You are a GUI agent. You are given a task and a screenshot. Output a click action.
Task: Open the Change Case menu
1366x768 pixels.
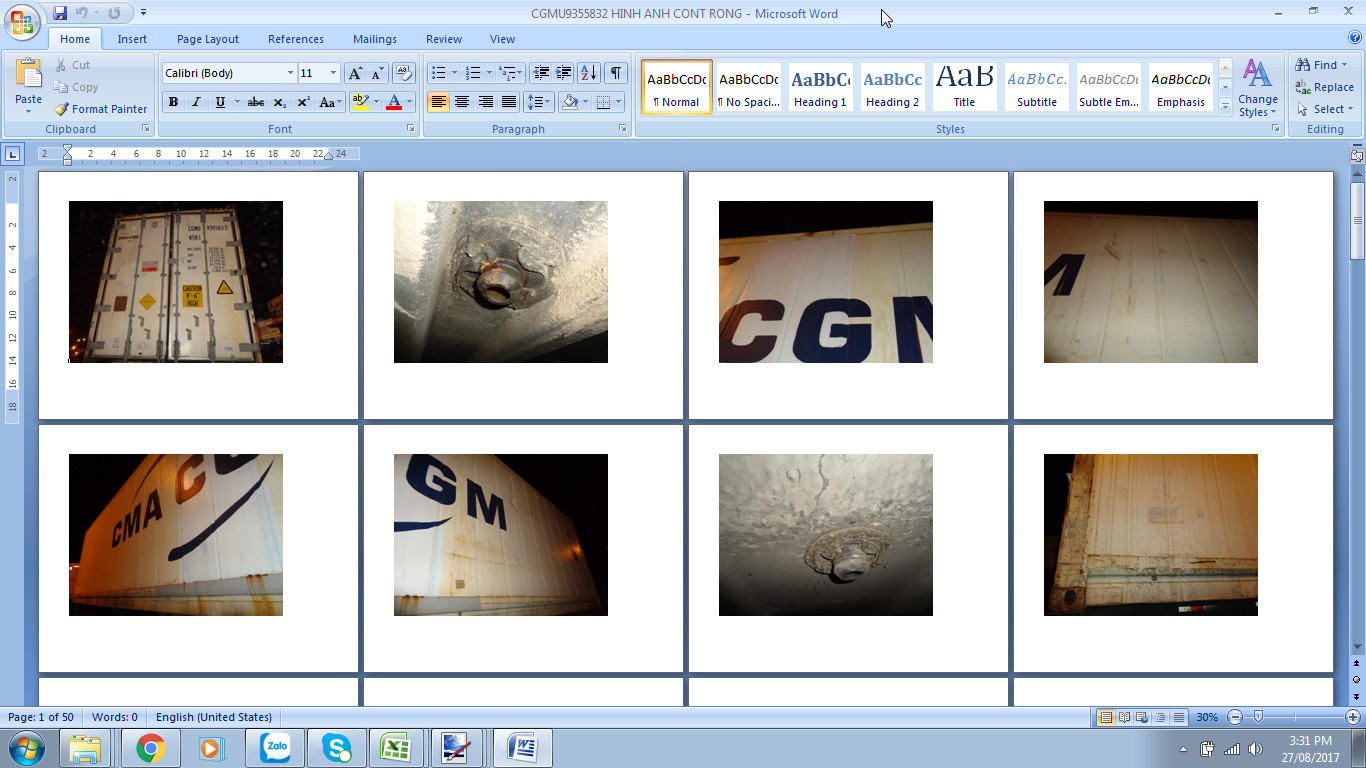pyautogui.click(x=329, y=102)
